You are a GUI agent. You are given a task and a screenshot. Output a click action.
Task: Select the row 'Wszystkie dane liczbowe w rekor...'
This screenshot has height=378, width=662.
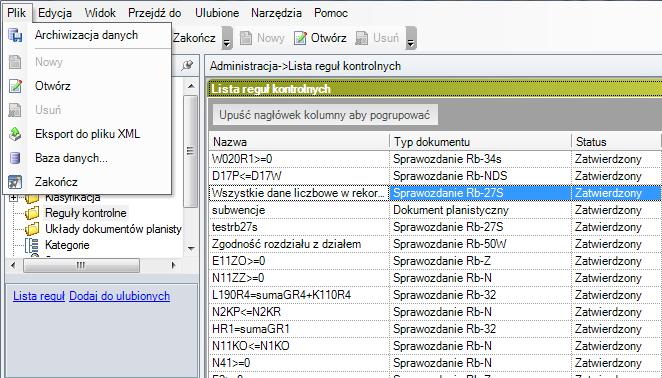[x=435, y=193]
